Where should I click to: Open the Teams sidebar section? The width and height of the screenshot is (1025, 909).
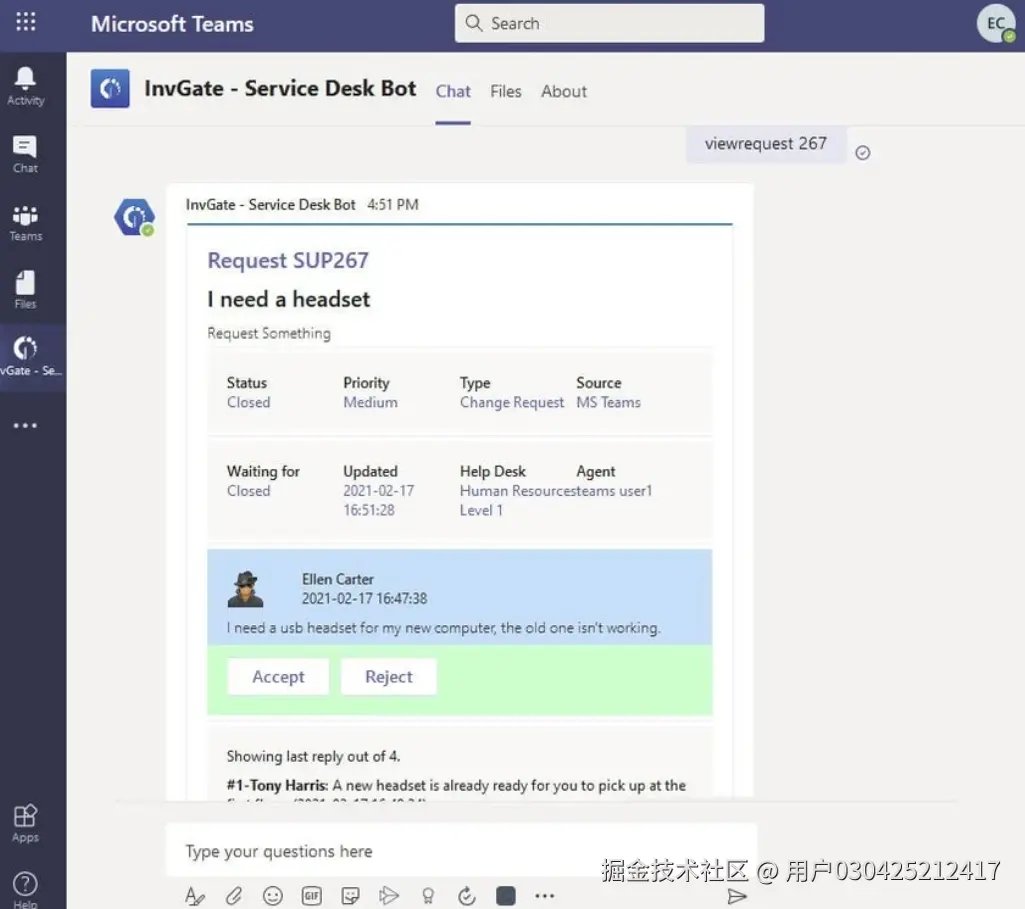coord(24,222)
